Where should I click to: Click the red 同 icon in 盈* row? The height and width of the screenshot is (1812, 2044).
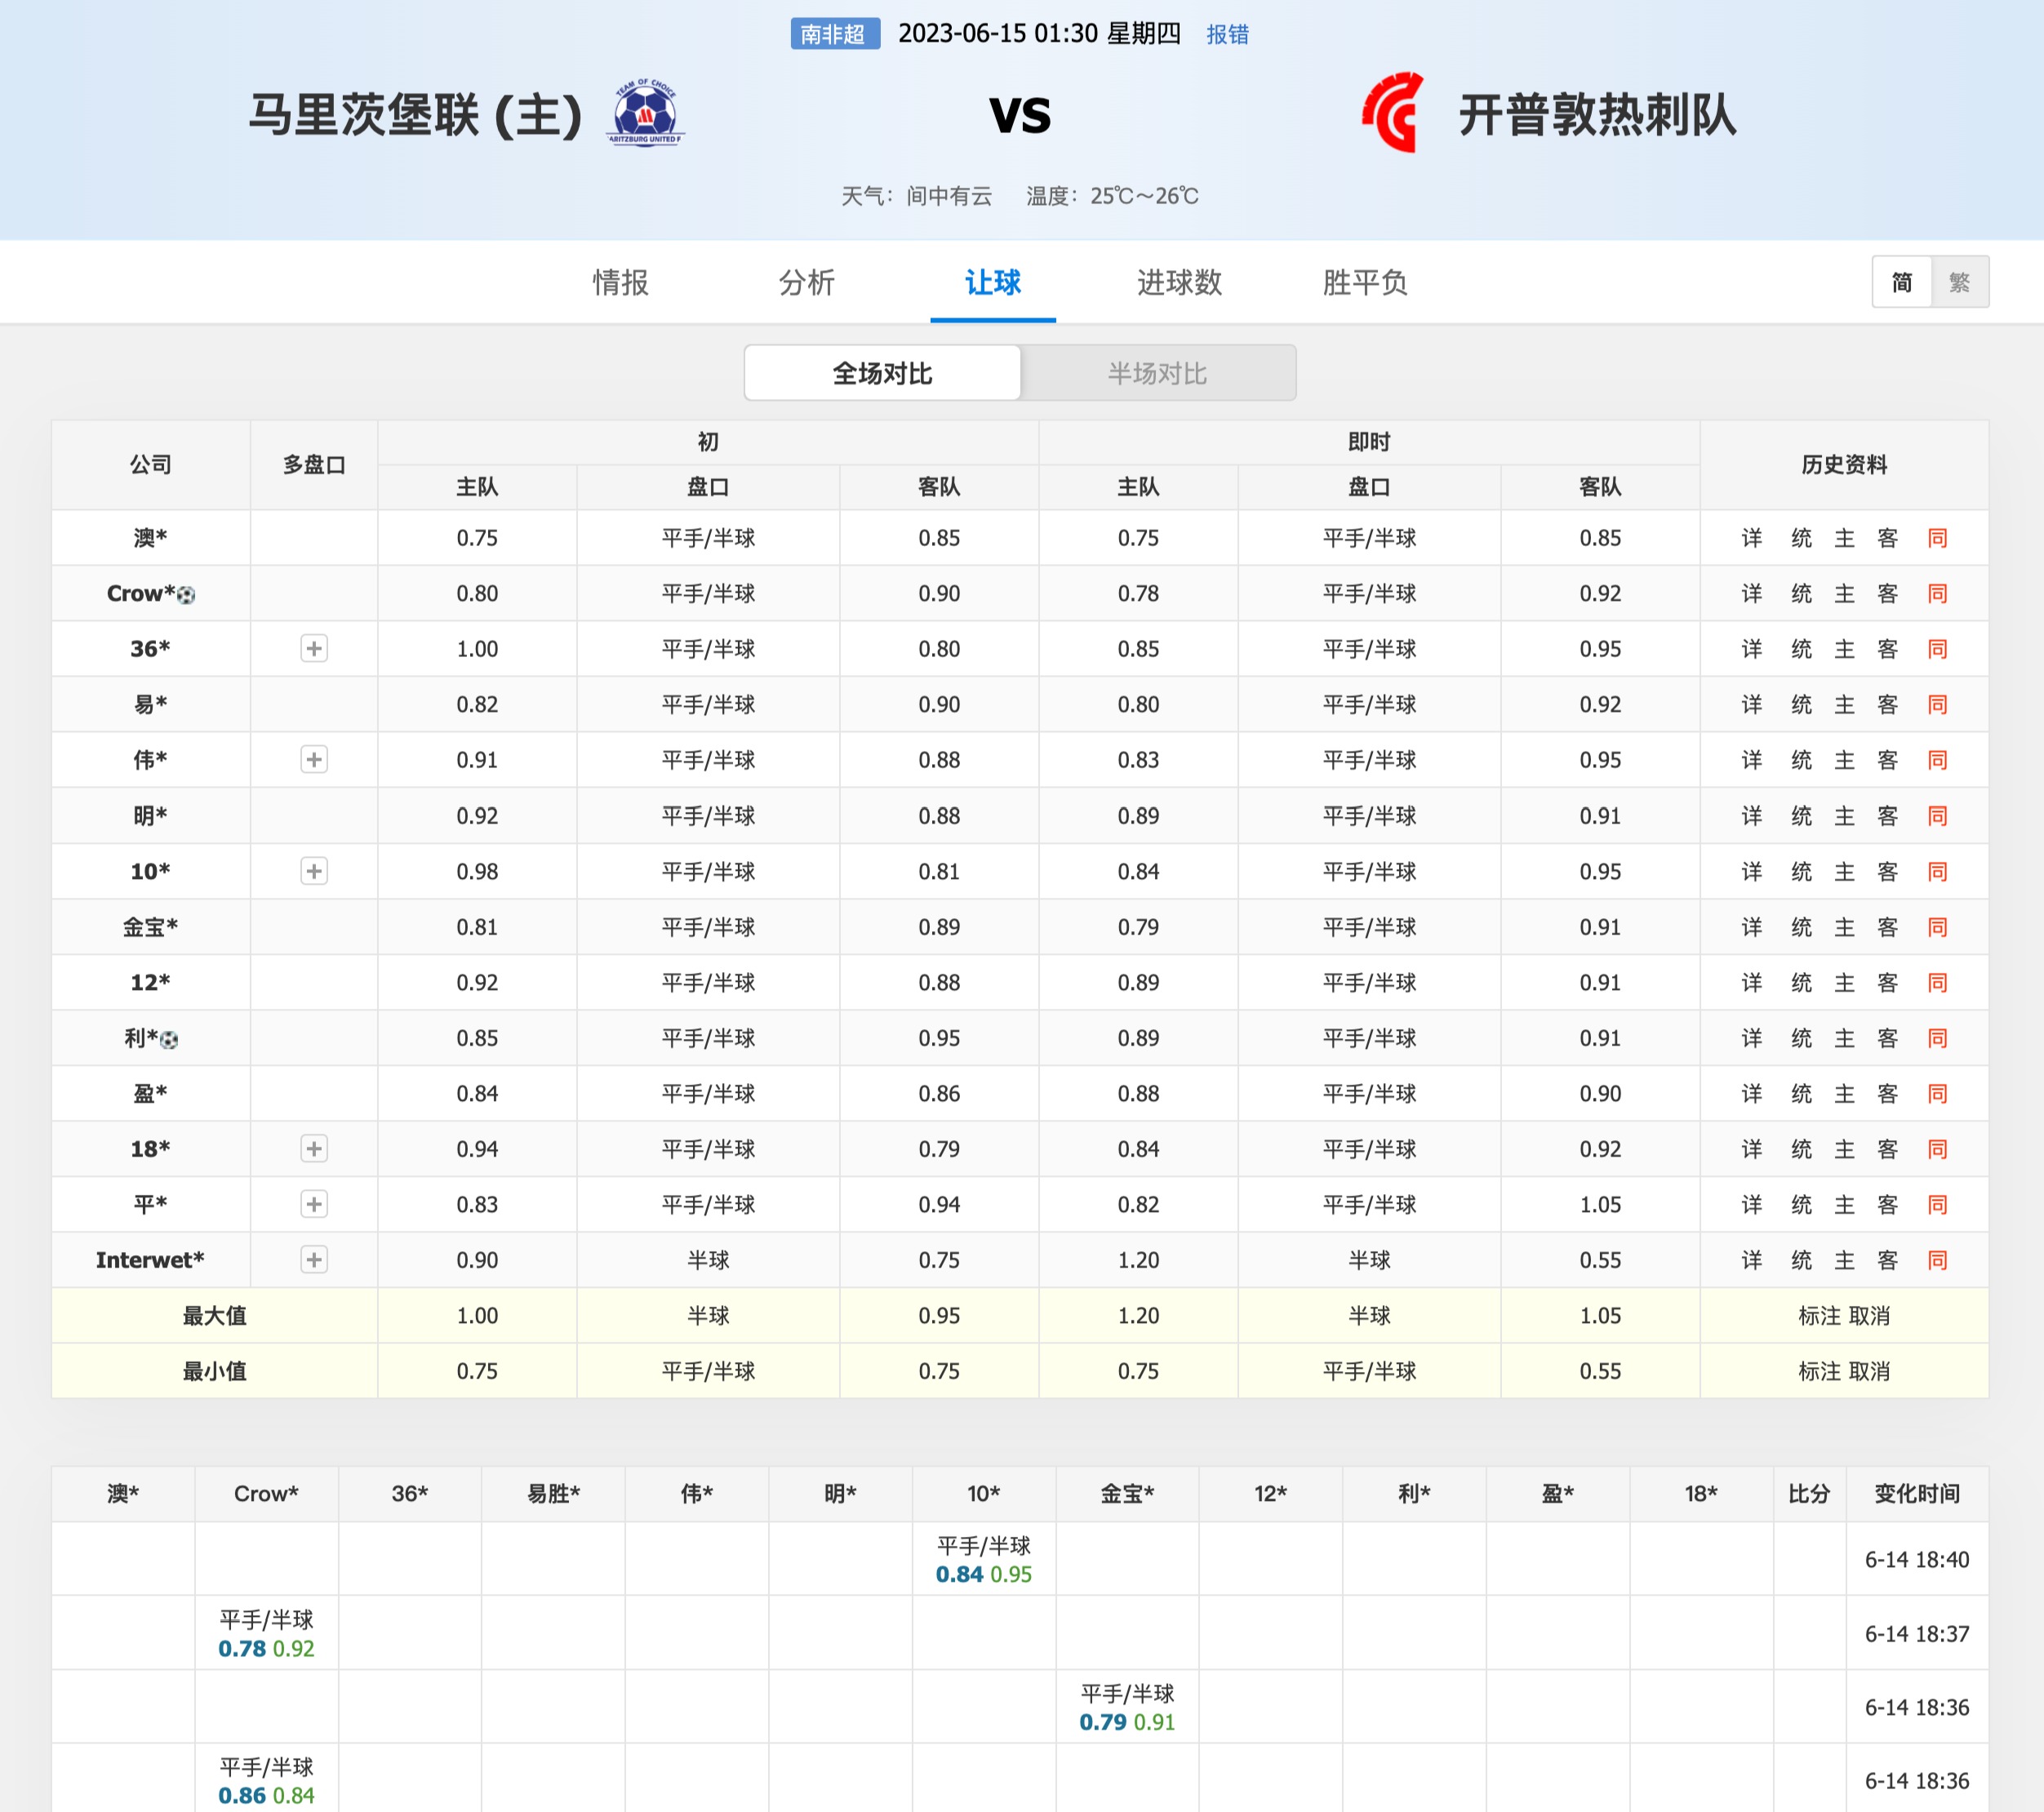[1937, 1093]
